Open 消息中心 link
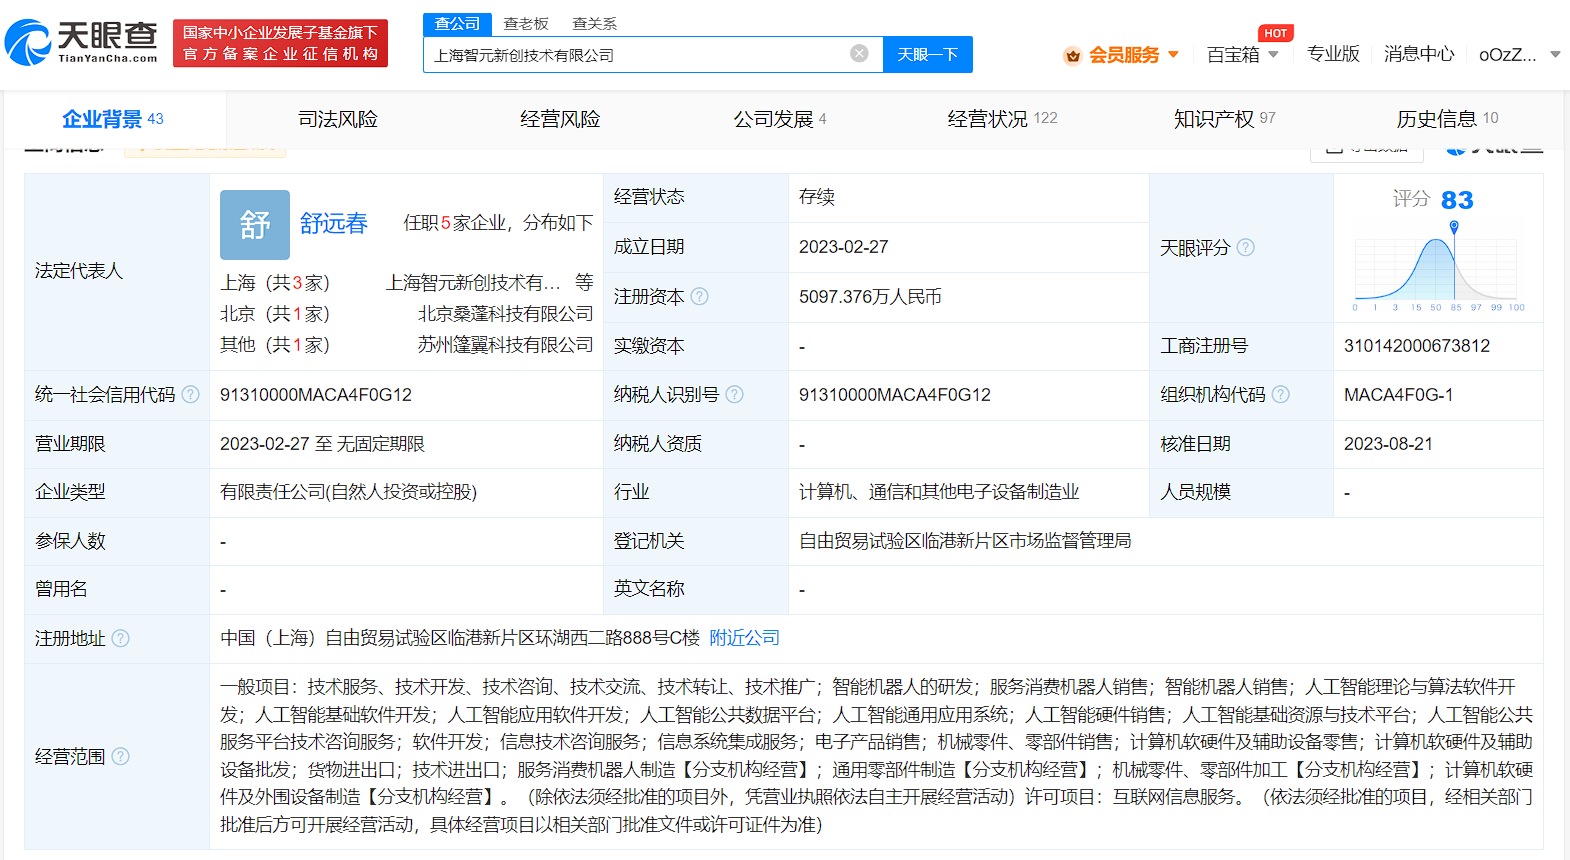1570x860 pixels. (x=1419, y=54)
